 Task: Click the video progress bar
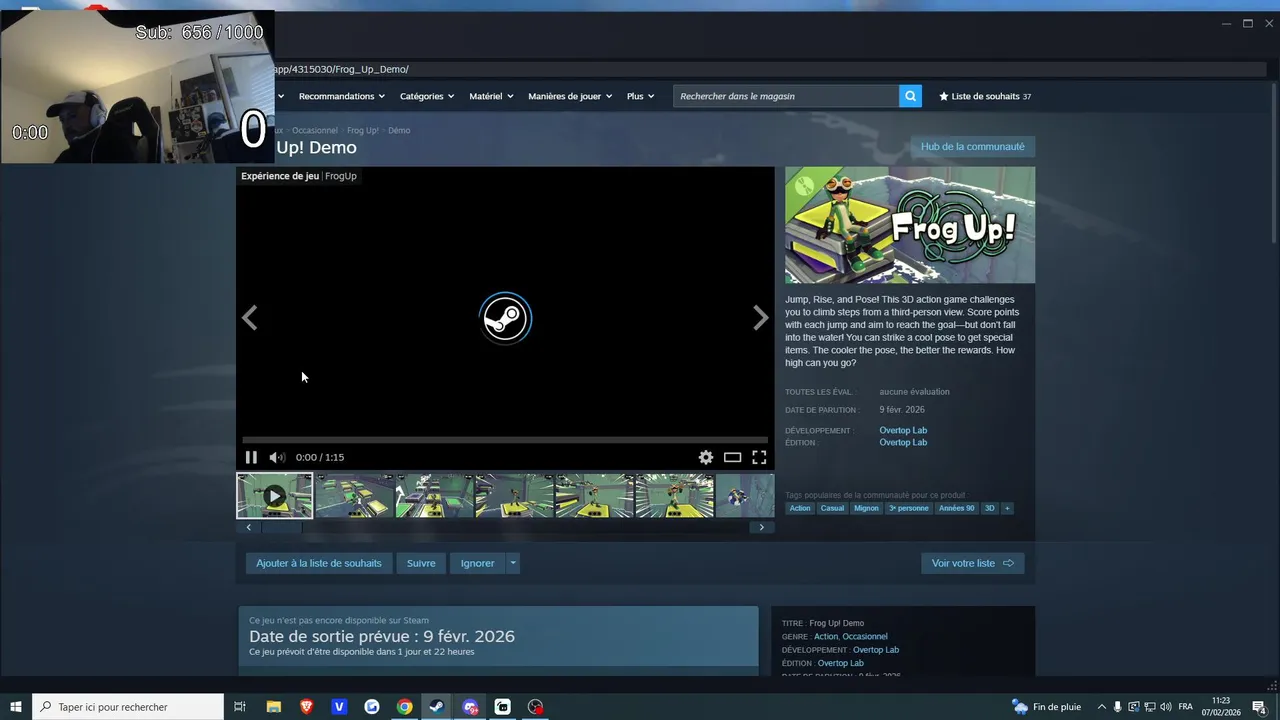(x=505, y=440)
